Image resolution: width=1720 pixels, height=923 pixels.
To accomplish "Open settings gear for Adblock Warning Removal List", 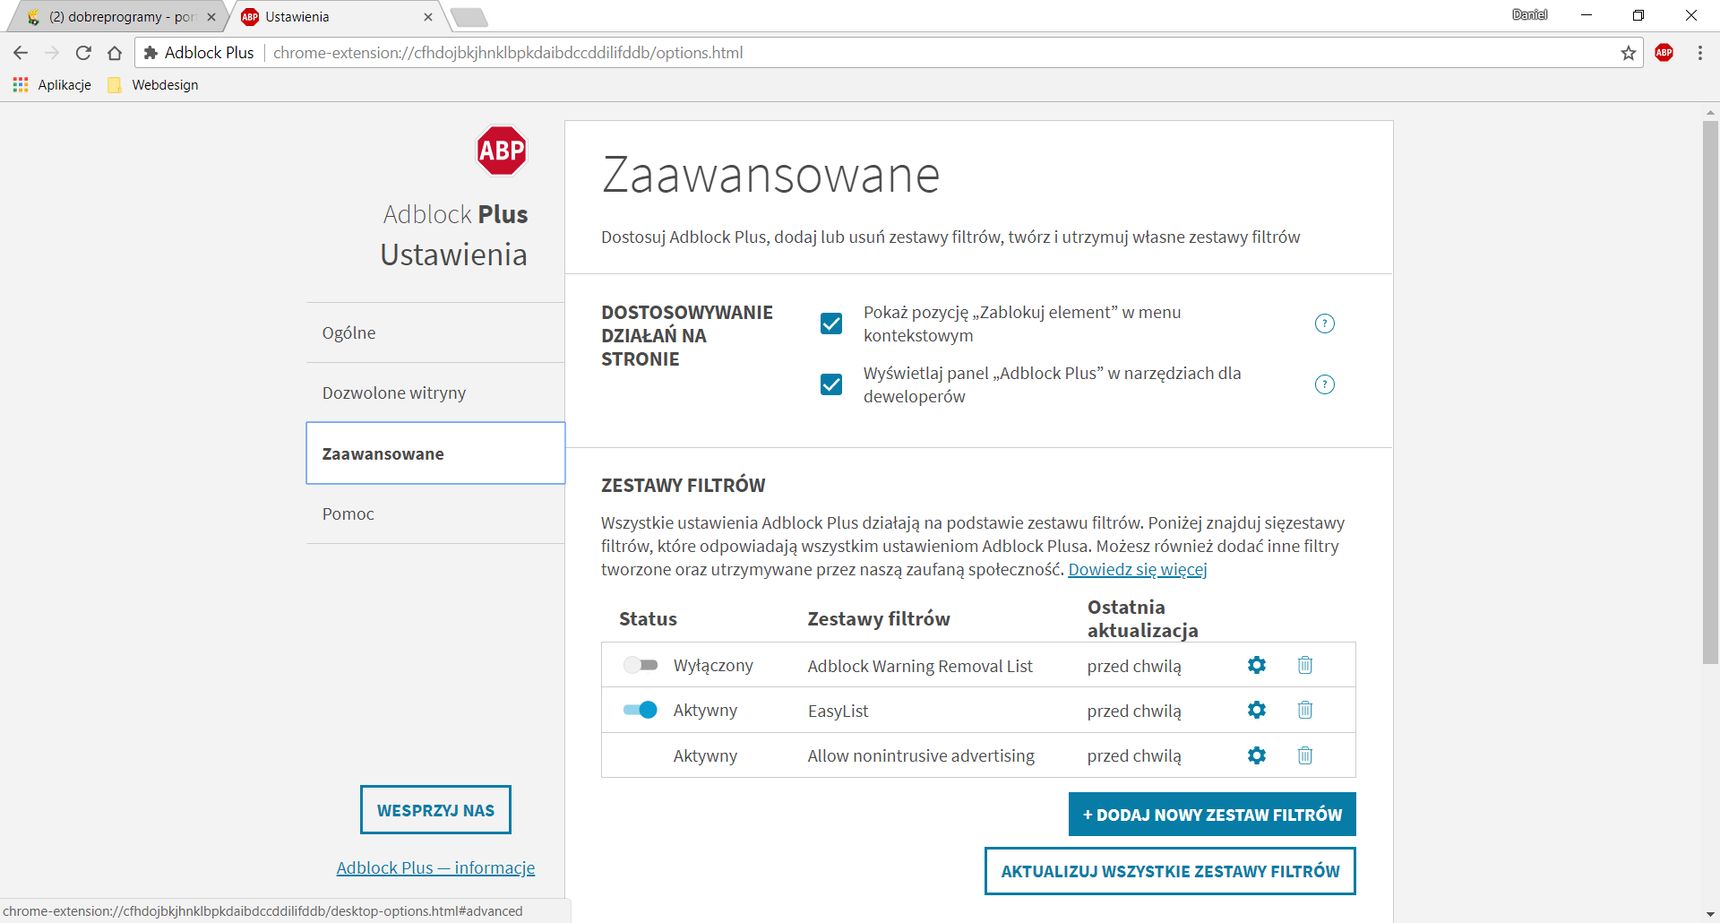I will (x=1257, y=665).
